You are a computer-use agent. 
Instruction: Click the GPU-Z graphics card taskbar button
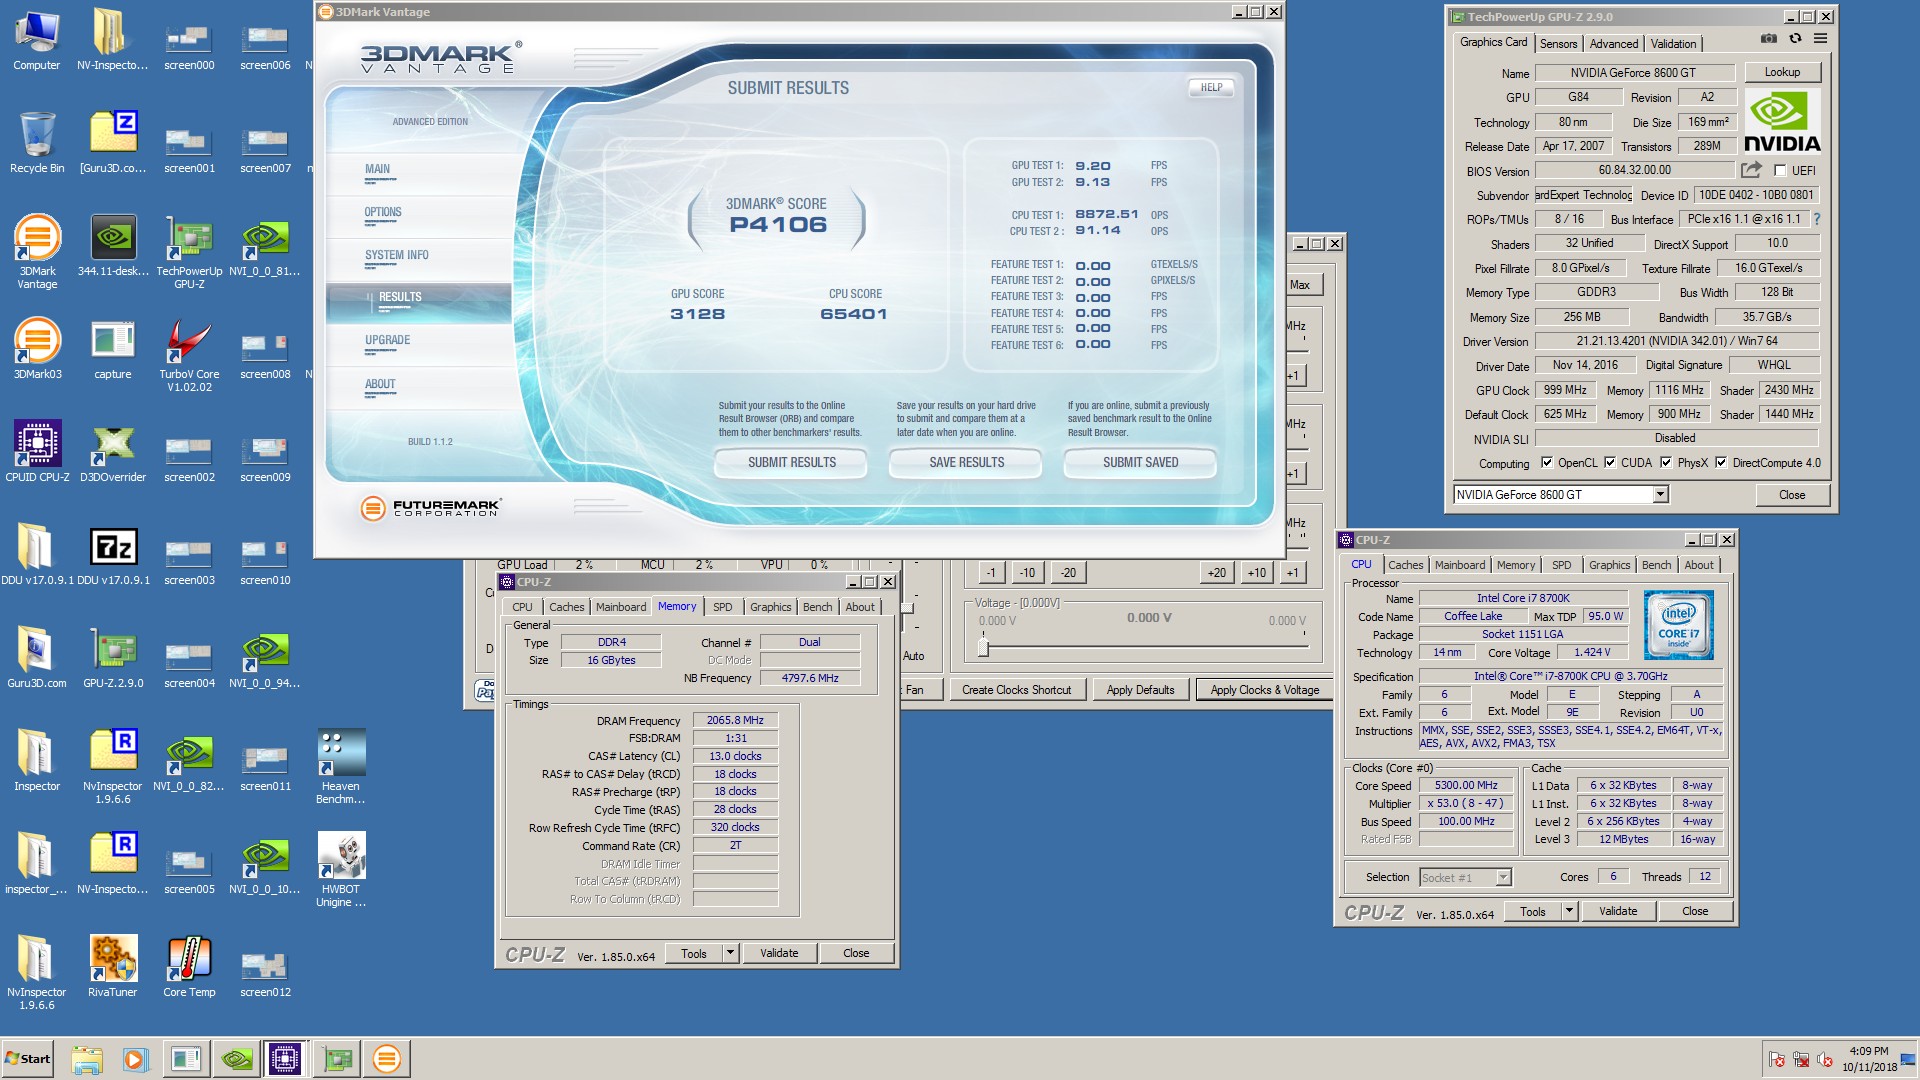click(338, 1059)
